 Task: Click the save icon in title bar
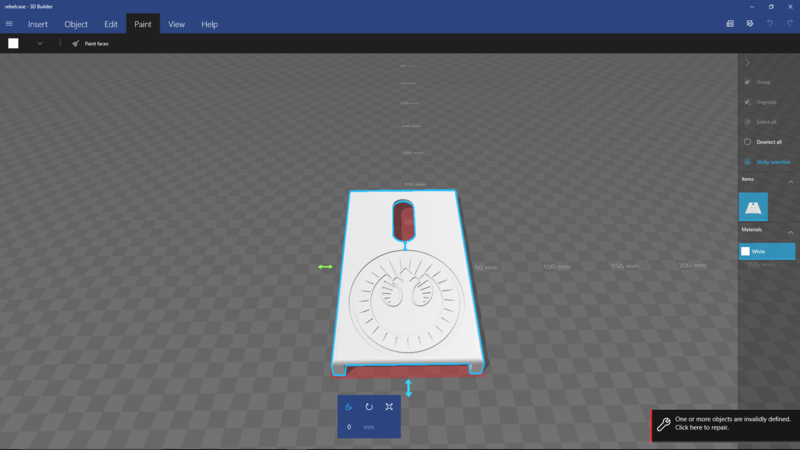[x=750, y=23]
